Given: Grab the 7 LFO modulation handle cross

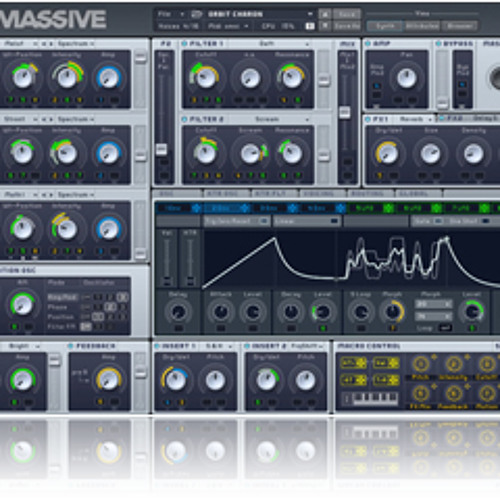Looking at the screenshot, I should (484, 208).
